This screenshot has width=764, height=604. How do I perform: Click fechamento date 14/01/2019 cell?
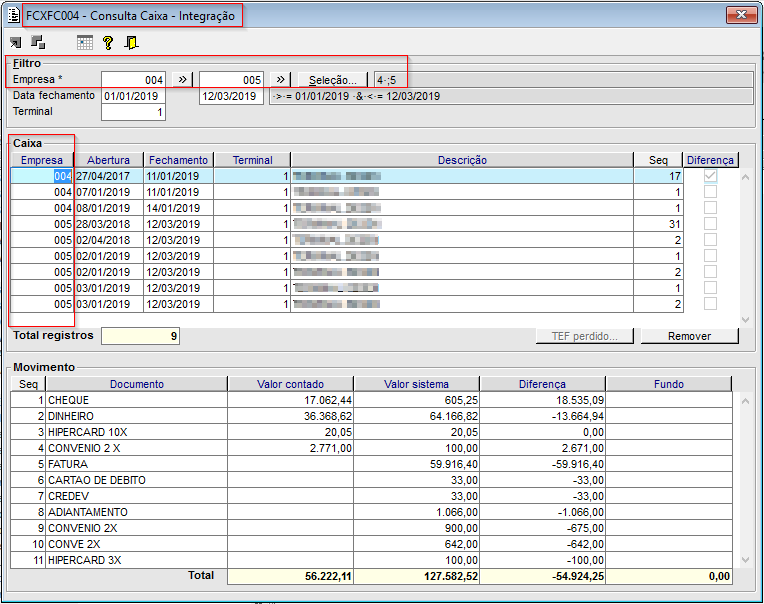pos(179,208)
